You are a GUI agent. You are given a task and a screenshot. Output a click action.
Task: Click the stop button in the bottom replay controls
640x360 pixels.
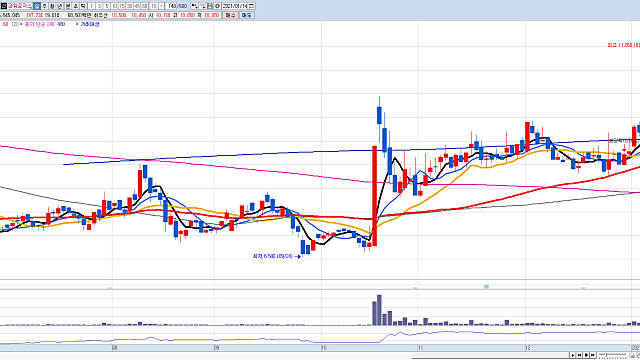[586, 355]
